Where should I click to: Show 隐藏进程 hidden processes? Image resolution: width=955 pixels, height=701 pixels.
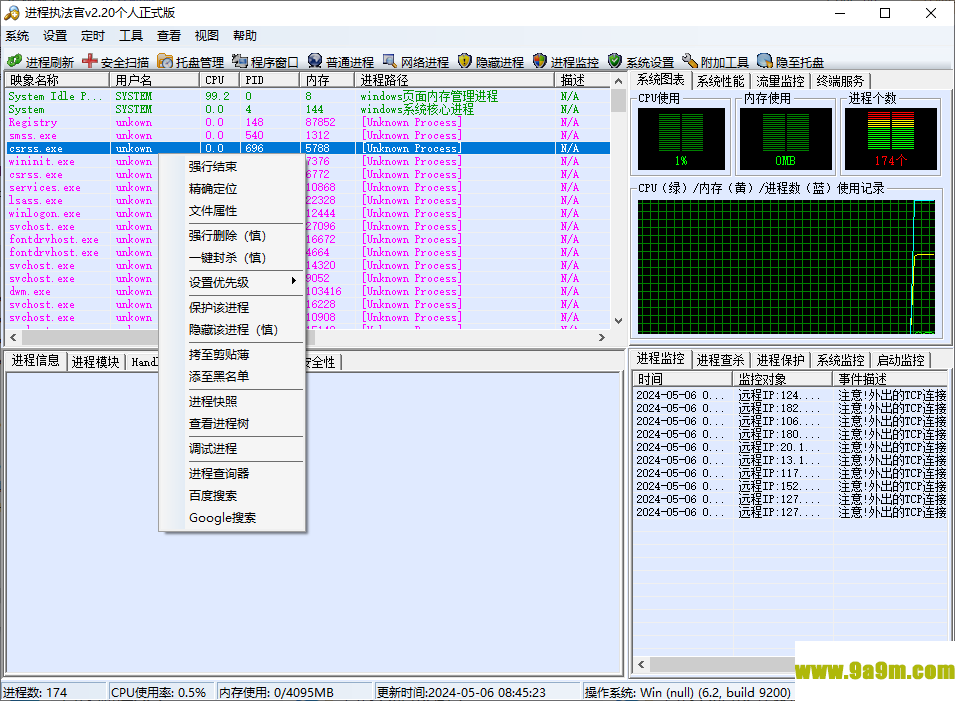pyautogui.click(x=491, y=62)
